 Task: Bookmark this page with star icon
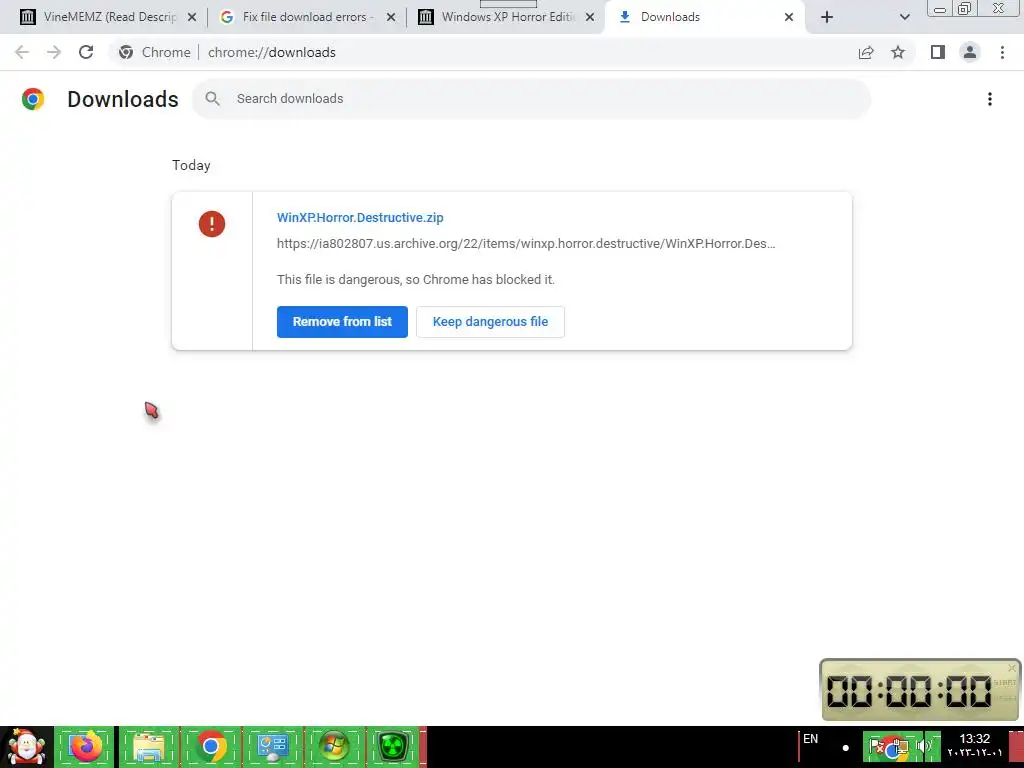(898, 52)
